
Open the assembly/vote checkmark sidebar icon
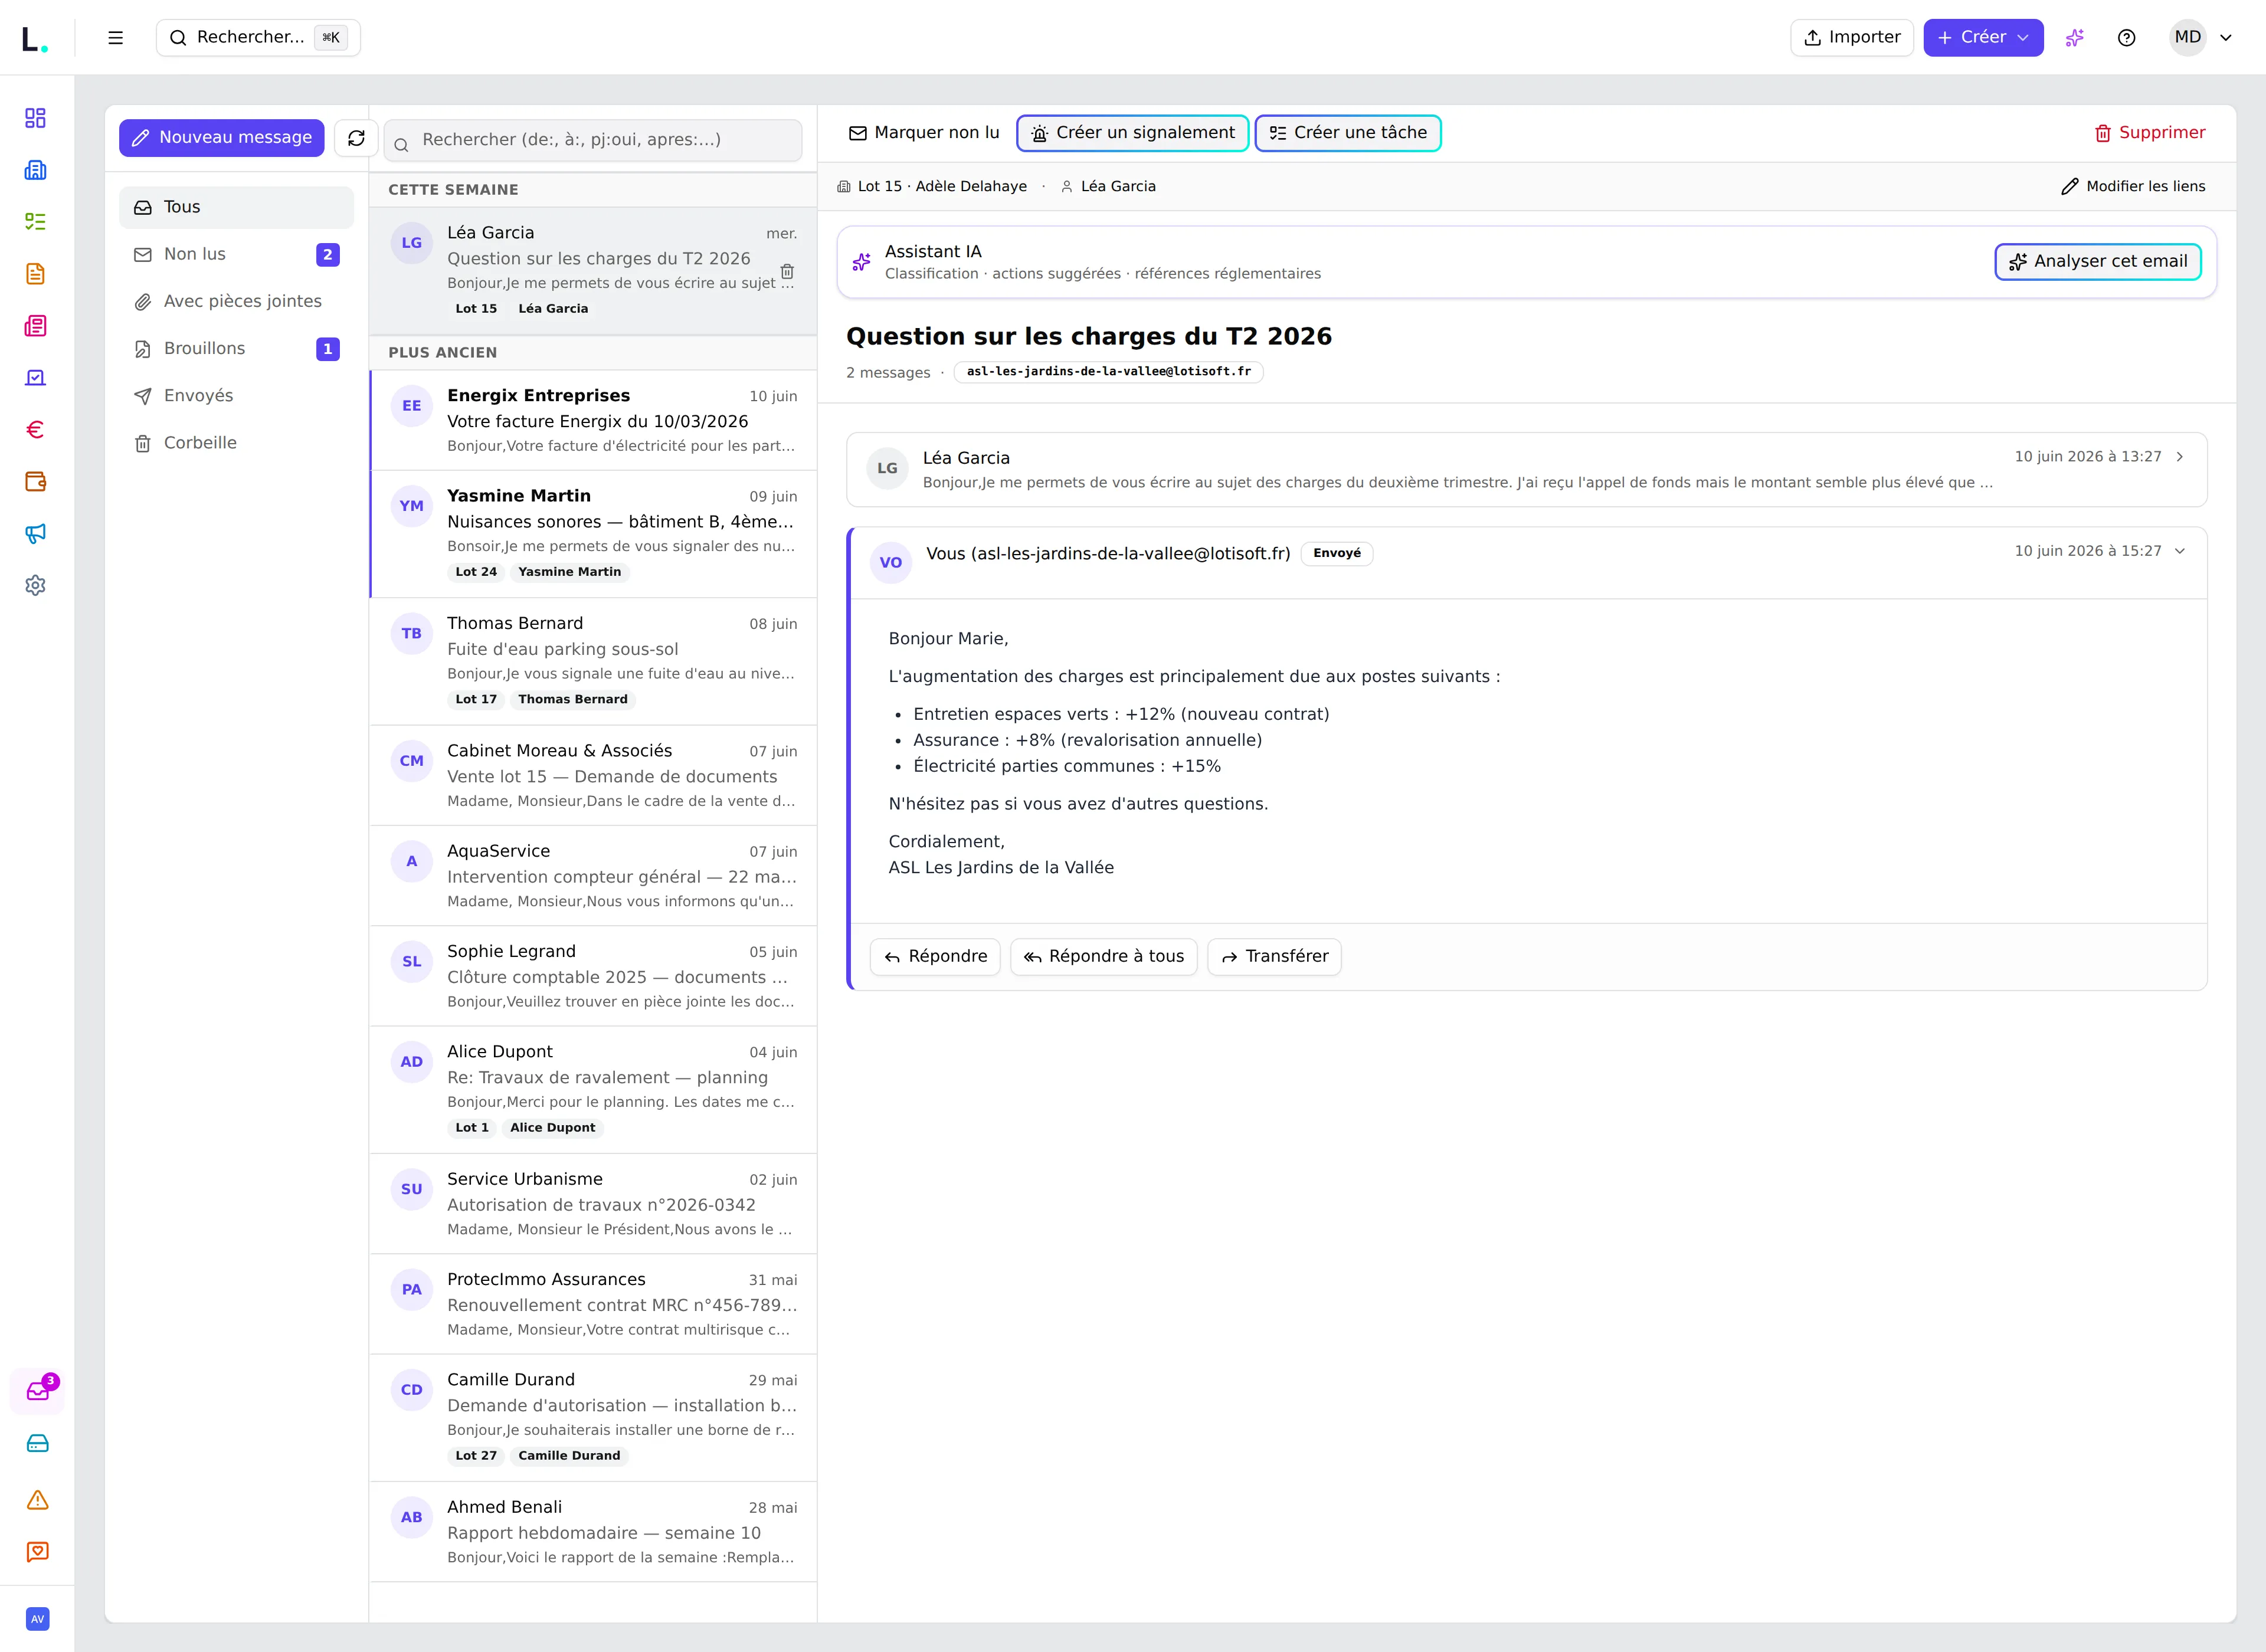tap(36, 378)
